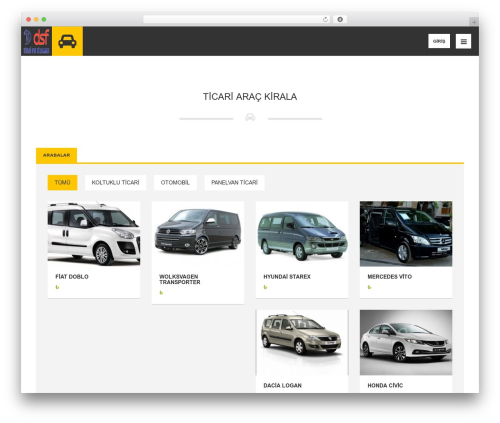
Task: Click the small car divider icon
Action: [x=250, y=117]
